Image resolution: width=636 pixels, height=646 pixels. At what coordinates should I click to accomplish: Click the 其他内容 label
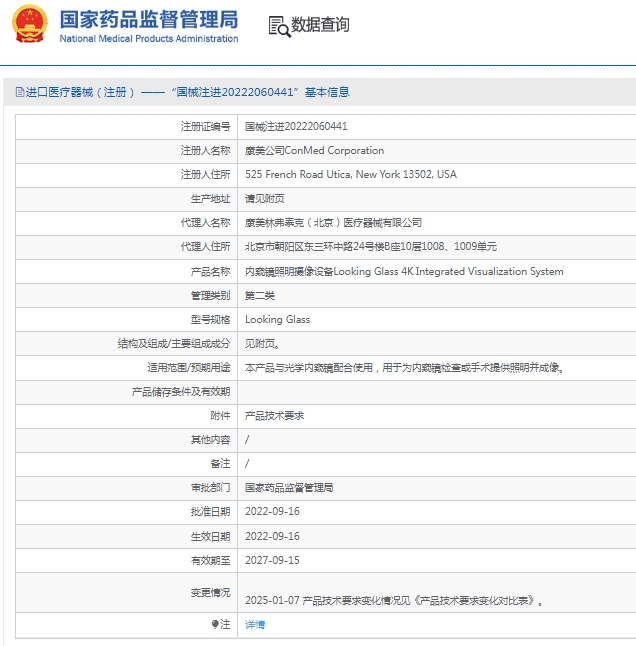pos(210,439)
